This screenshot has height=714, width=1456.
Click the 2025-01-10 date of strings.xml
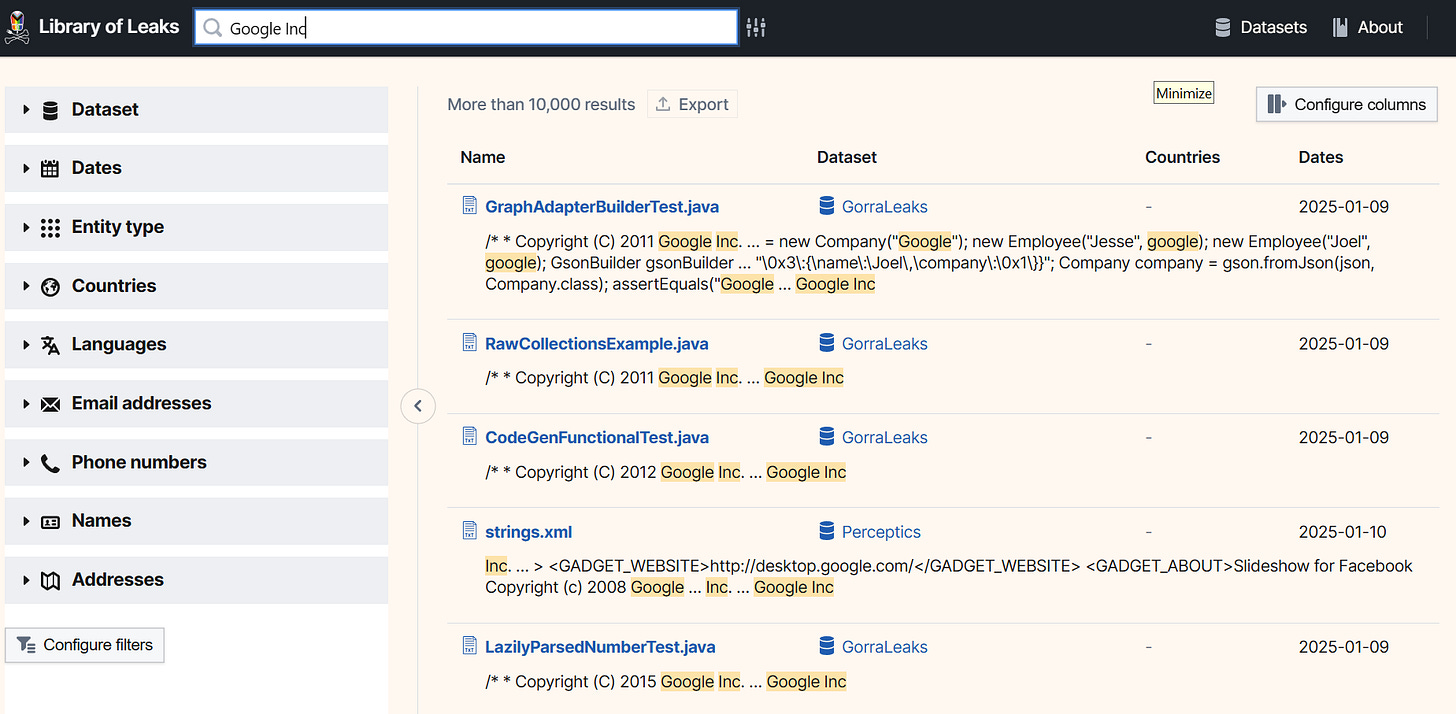[x=1343, y=532]
